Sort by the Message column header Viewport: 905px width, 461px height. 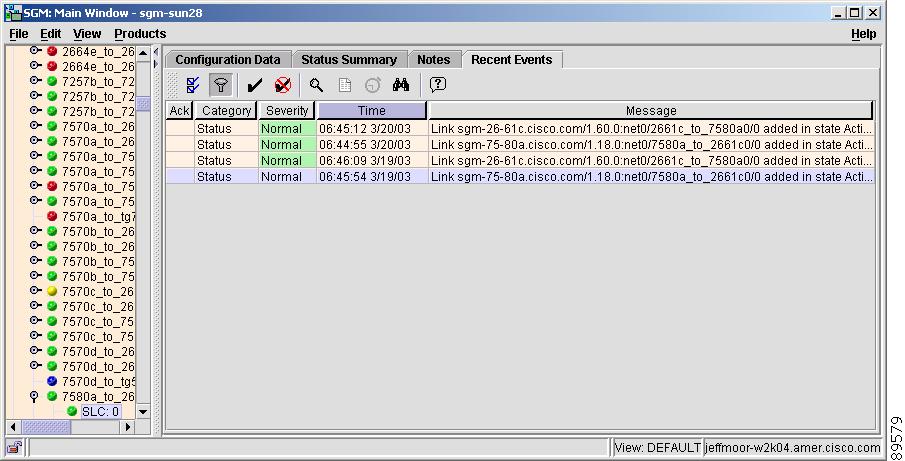[x=651, y=111]
